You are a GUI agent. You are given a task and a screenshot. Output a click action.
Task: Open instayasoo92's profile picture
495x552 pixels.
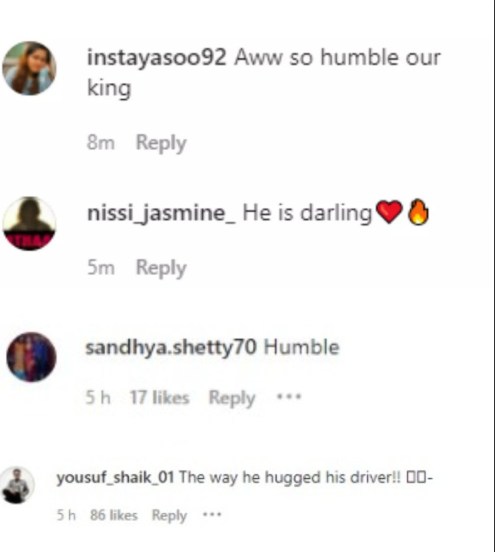click(x=29, y=68)
